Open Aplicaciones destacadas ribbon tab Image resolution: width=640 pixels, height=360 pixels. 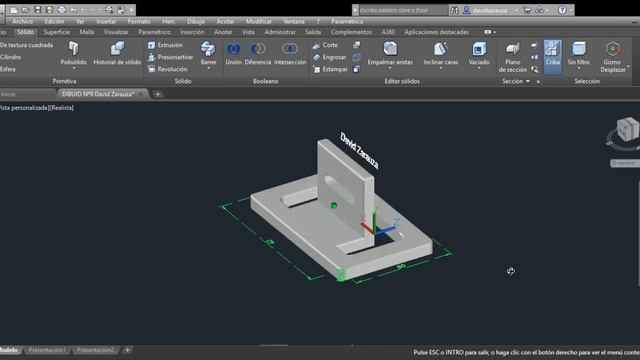coord(436,32)
